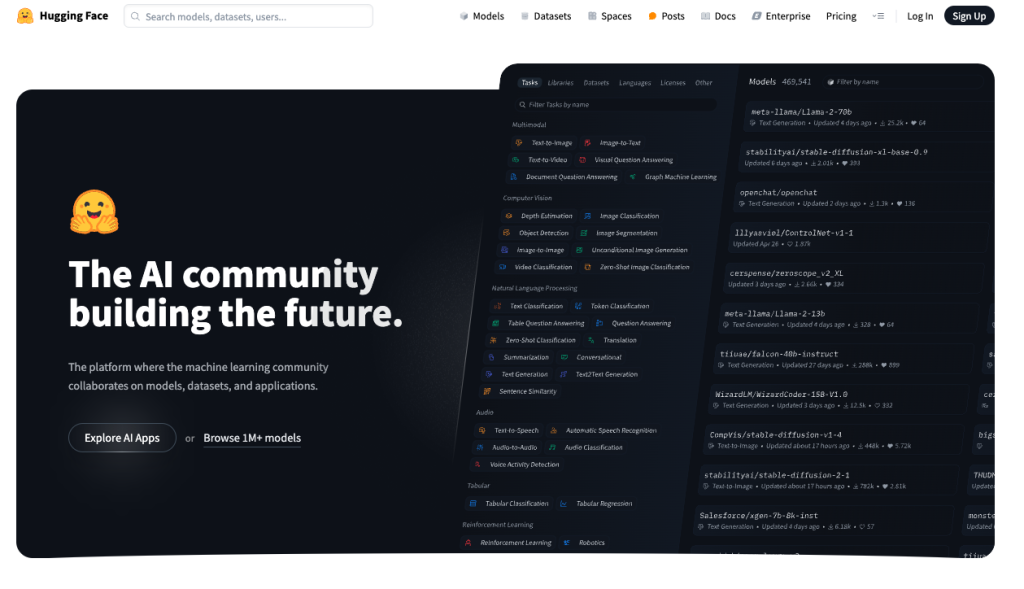Click the cerspense/zeroscope_v2_XL model entry

point(854,278)
